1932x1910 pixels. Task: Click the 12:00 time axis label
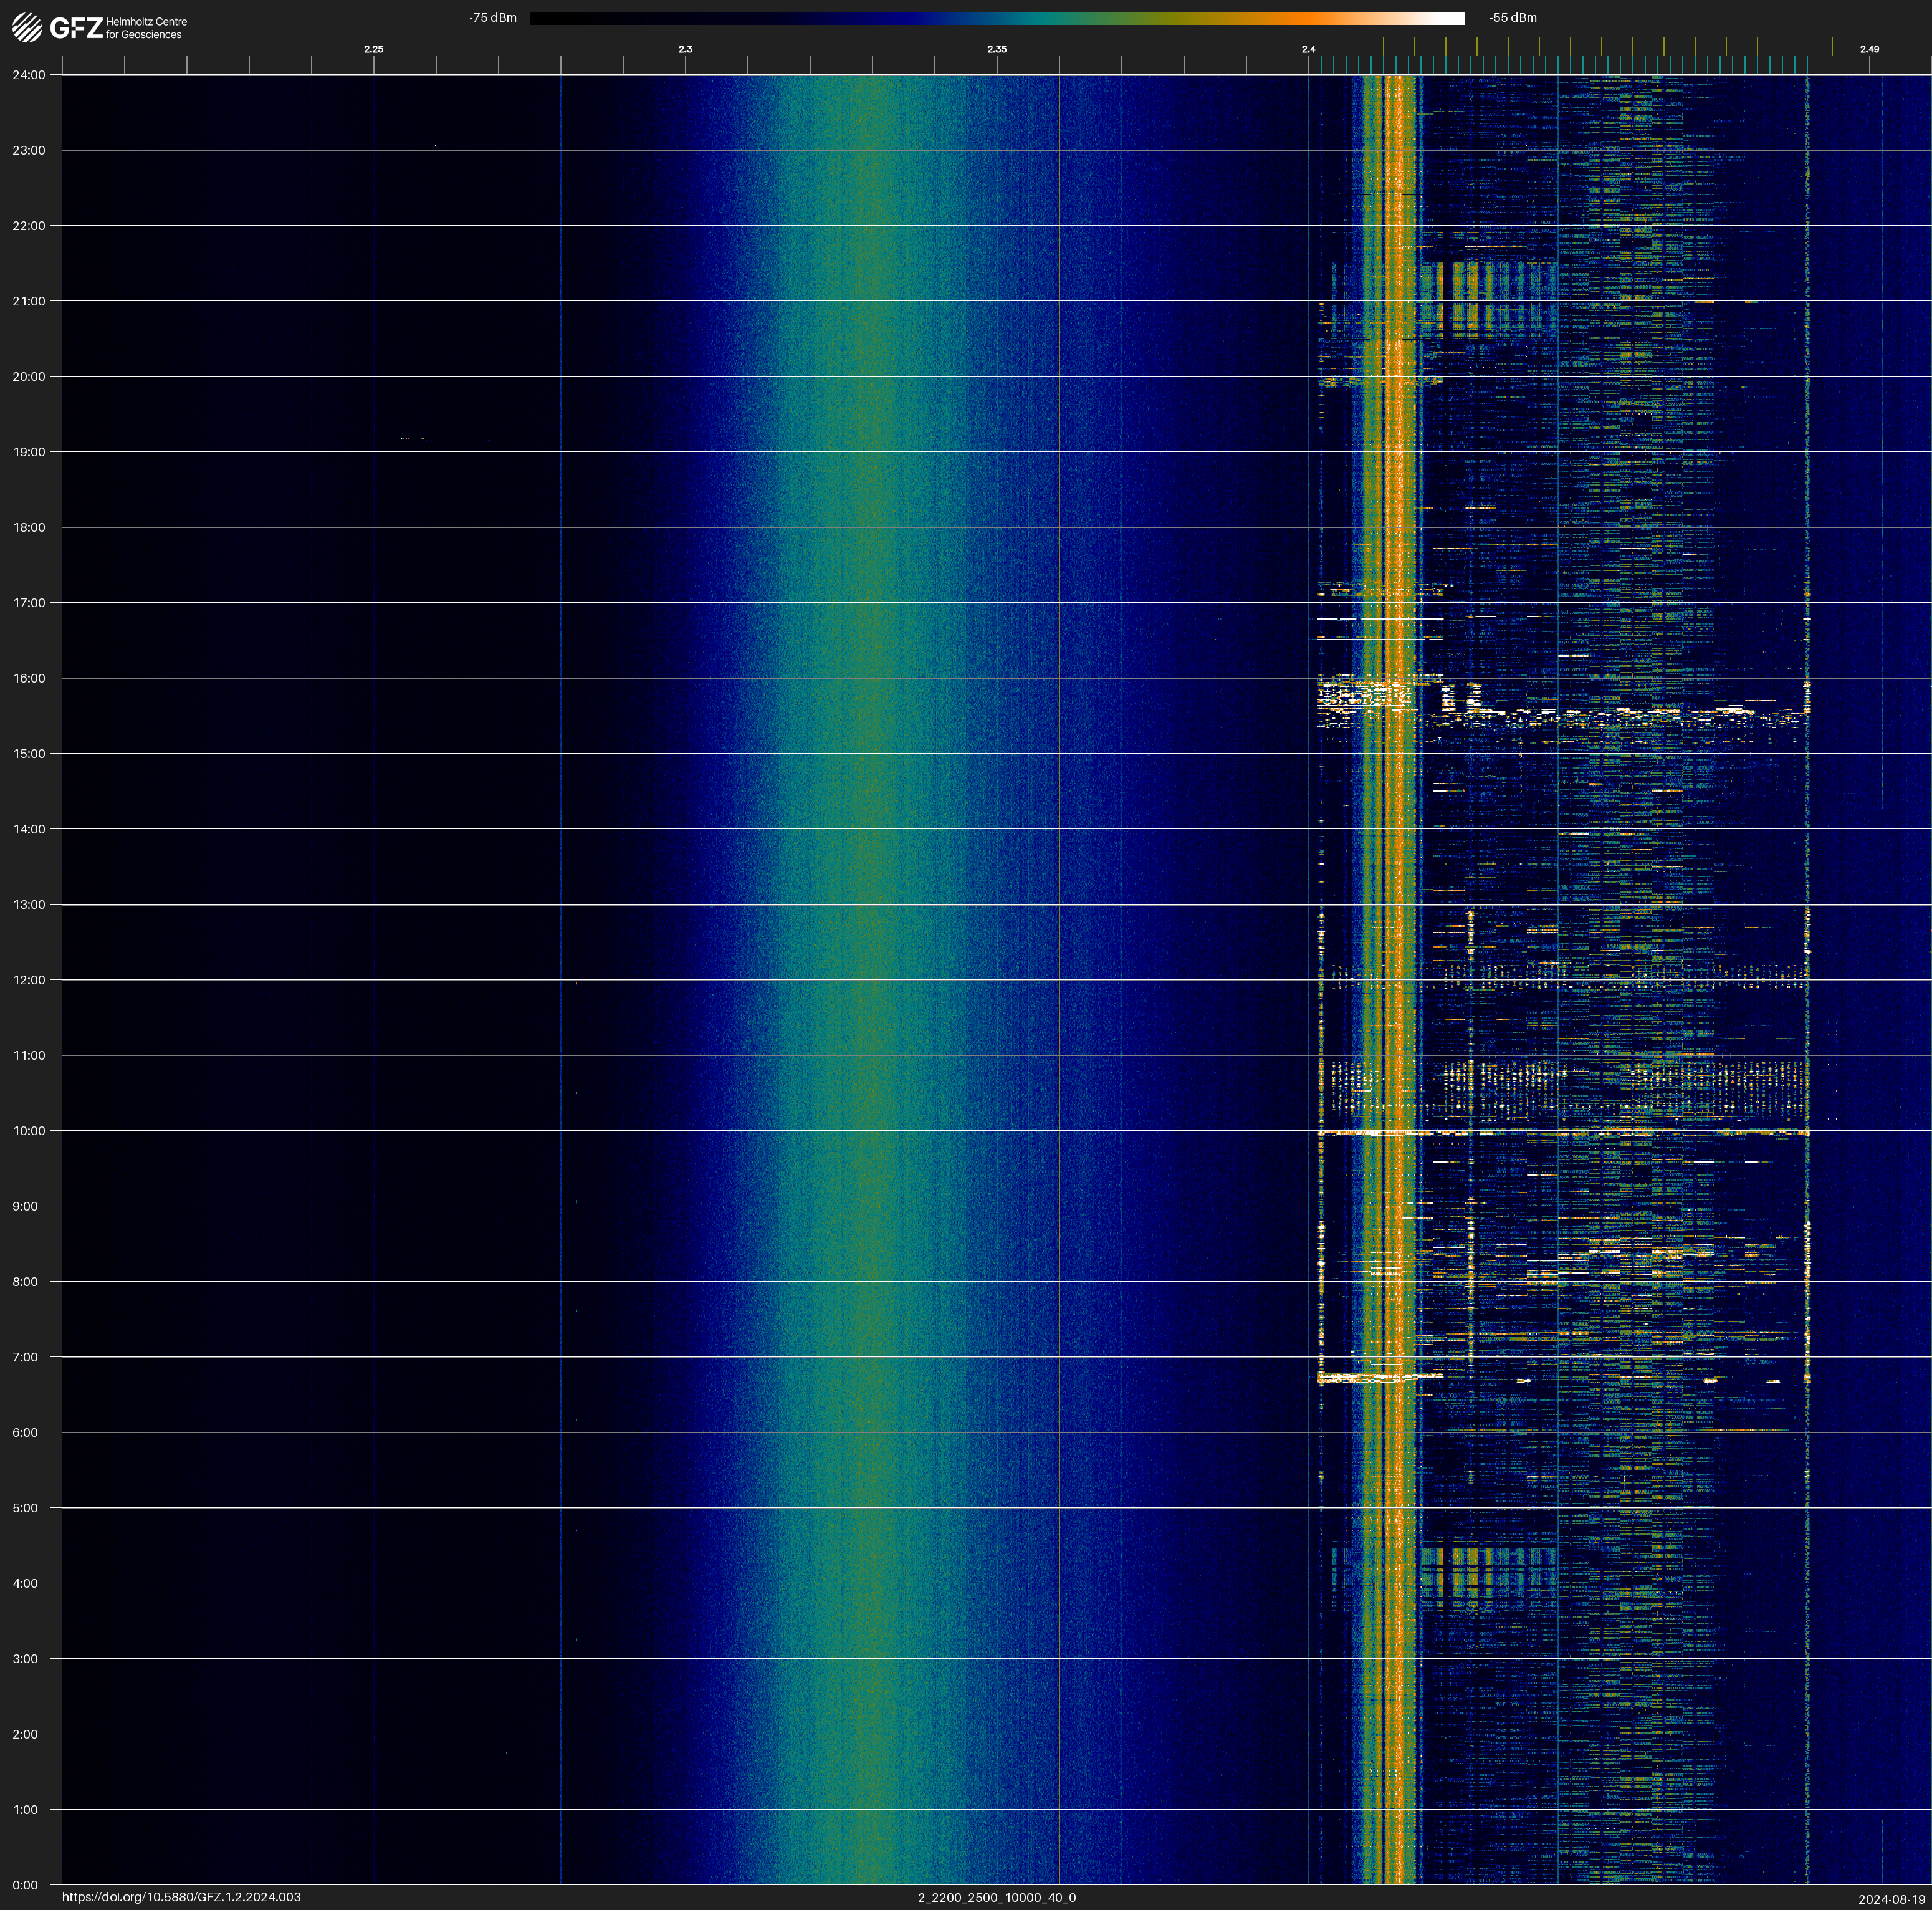tap(29, 980)
